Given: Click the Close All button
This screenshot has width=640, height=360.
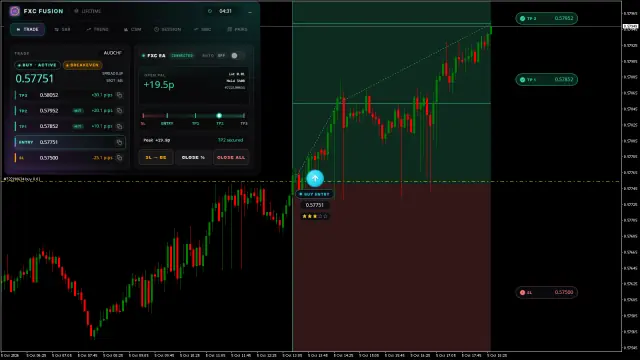Looking at the screenshot, I should (231, 158).
